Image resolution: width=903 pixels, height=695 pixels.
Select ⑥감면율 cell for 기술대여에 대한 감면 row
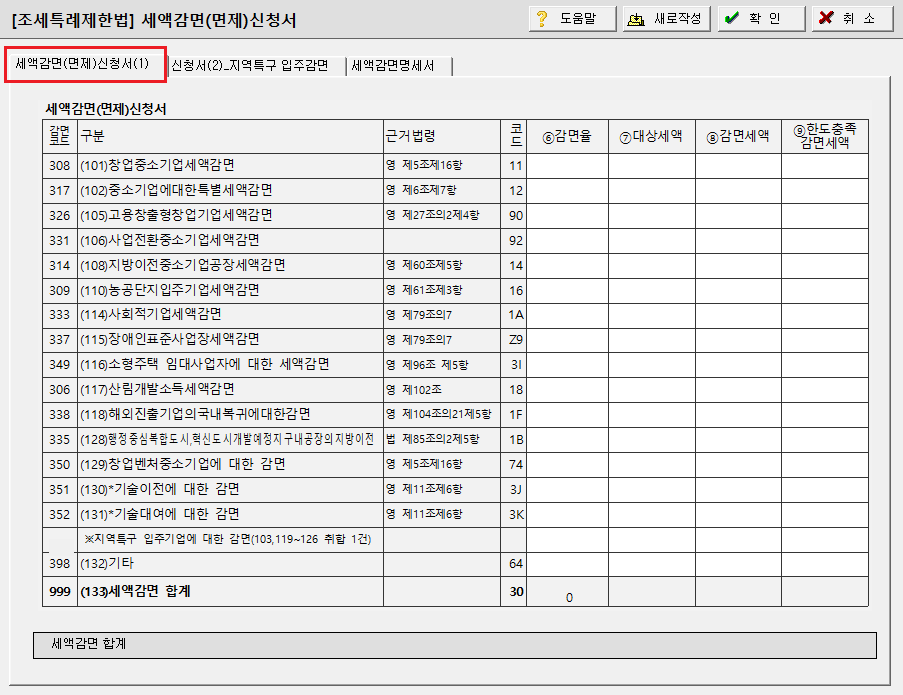pyautogui.click(x=567, y=515)
